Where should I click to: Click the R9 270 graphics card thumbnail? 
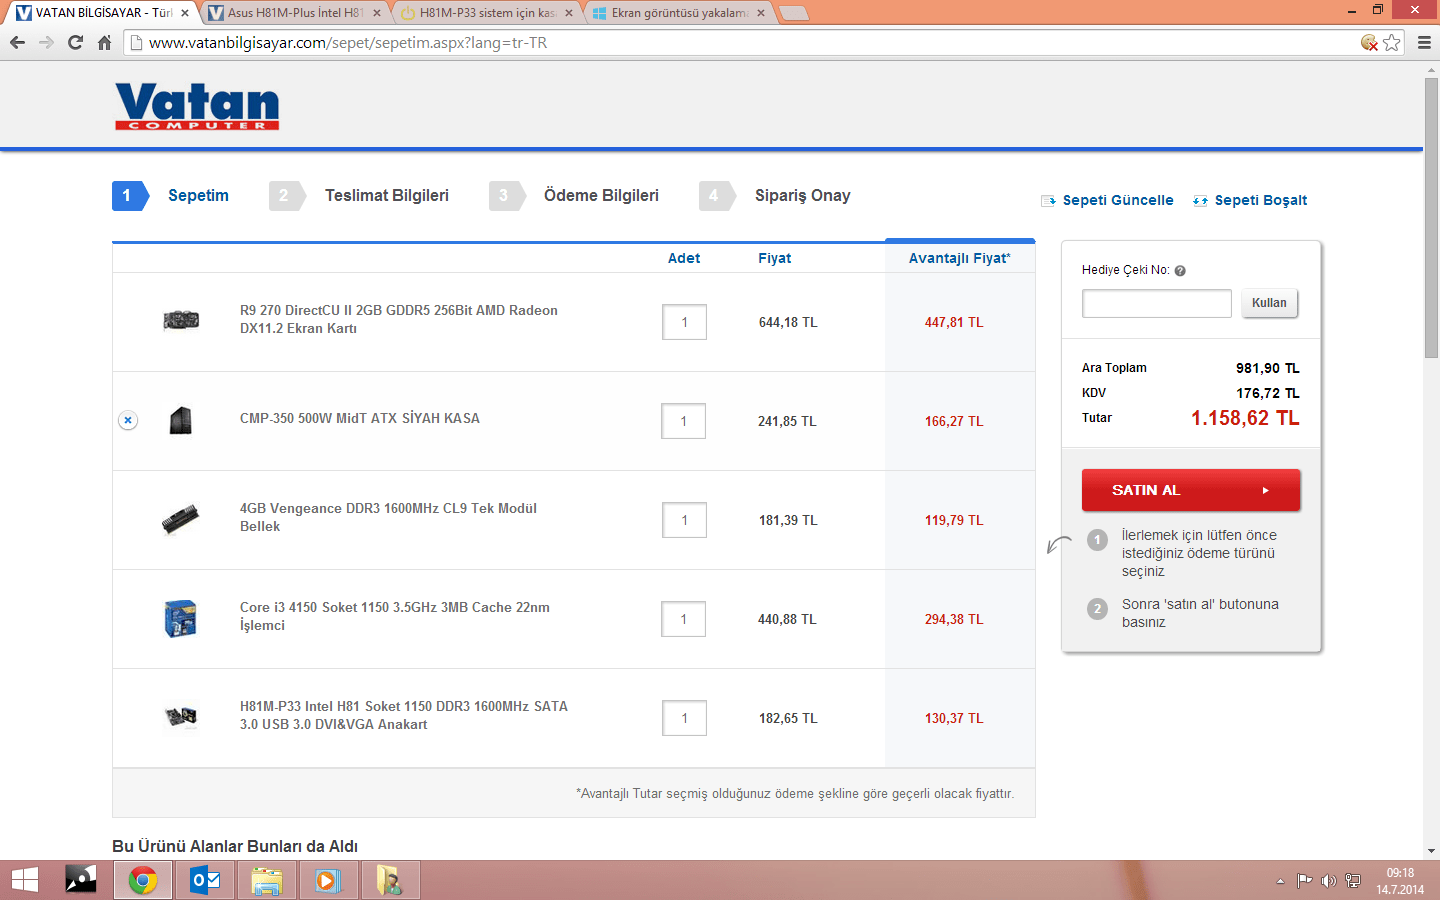click(x=181, y=321)
